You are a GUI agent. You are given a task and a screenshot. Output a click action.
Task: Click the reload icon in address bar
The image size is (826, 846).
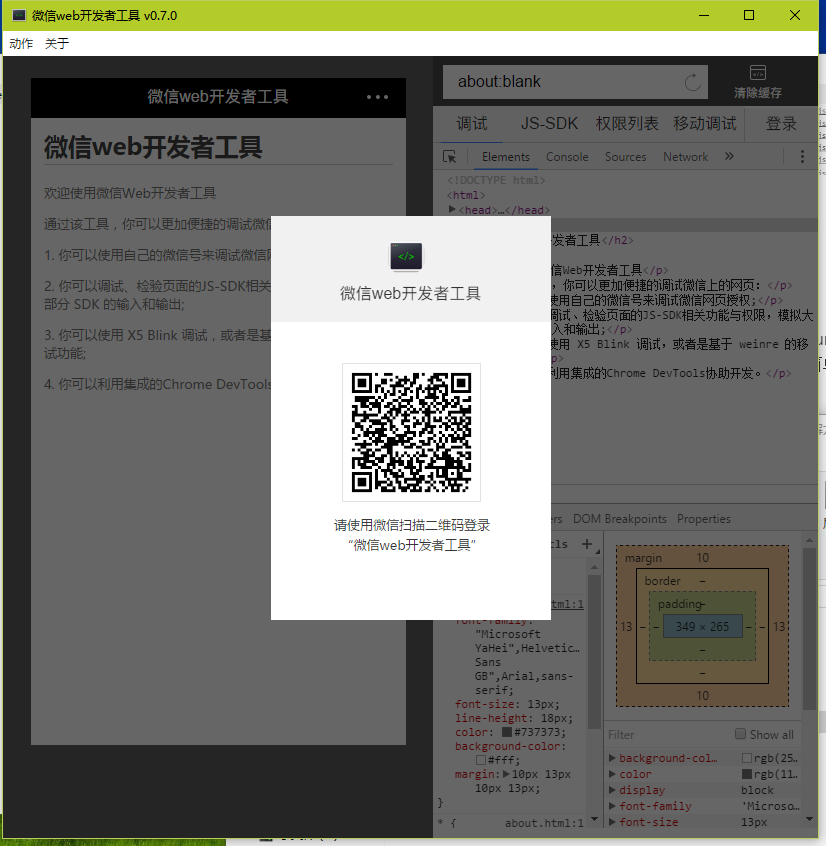point(692,82)
